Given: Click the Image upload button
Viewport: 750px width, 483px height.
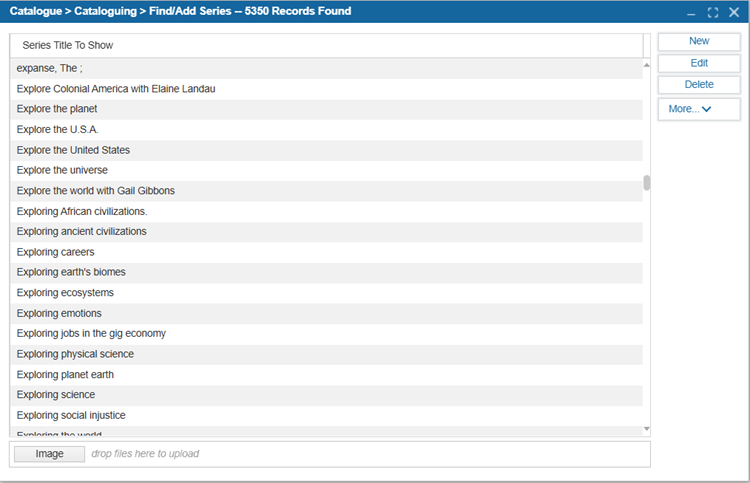Looking at the screenshot, I should 49,454.
